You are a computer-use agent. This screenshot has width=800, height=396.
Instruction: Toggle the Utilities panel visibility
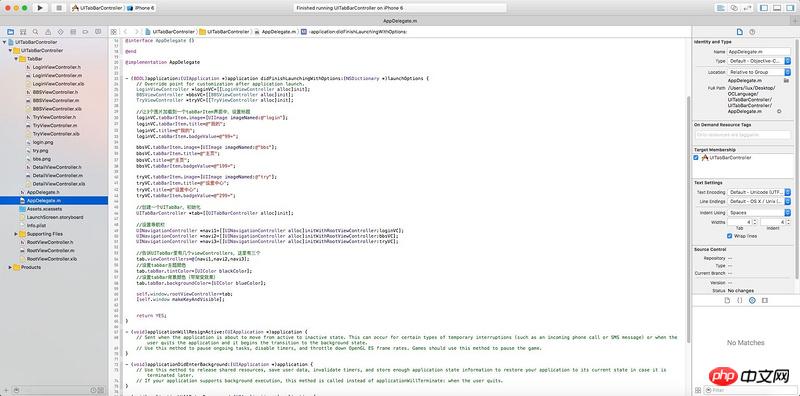click(789, 8)
